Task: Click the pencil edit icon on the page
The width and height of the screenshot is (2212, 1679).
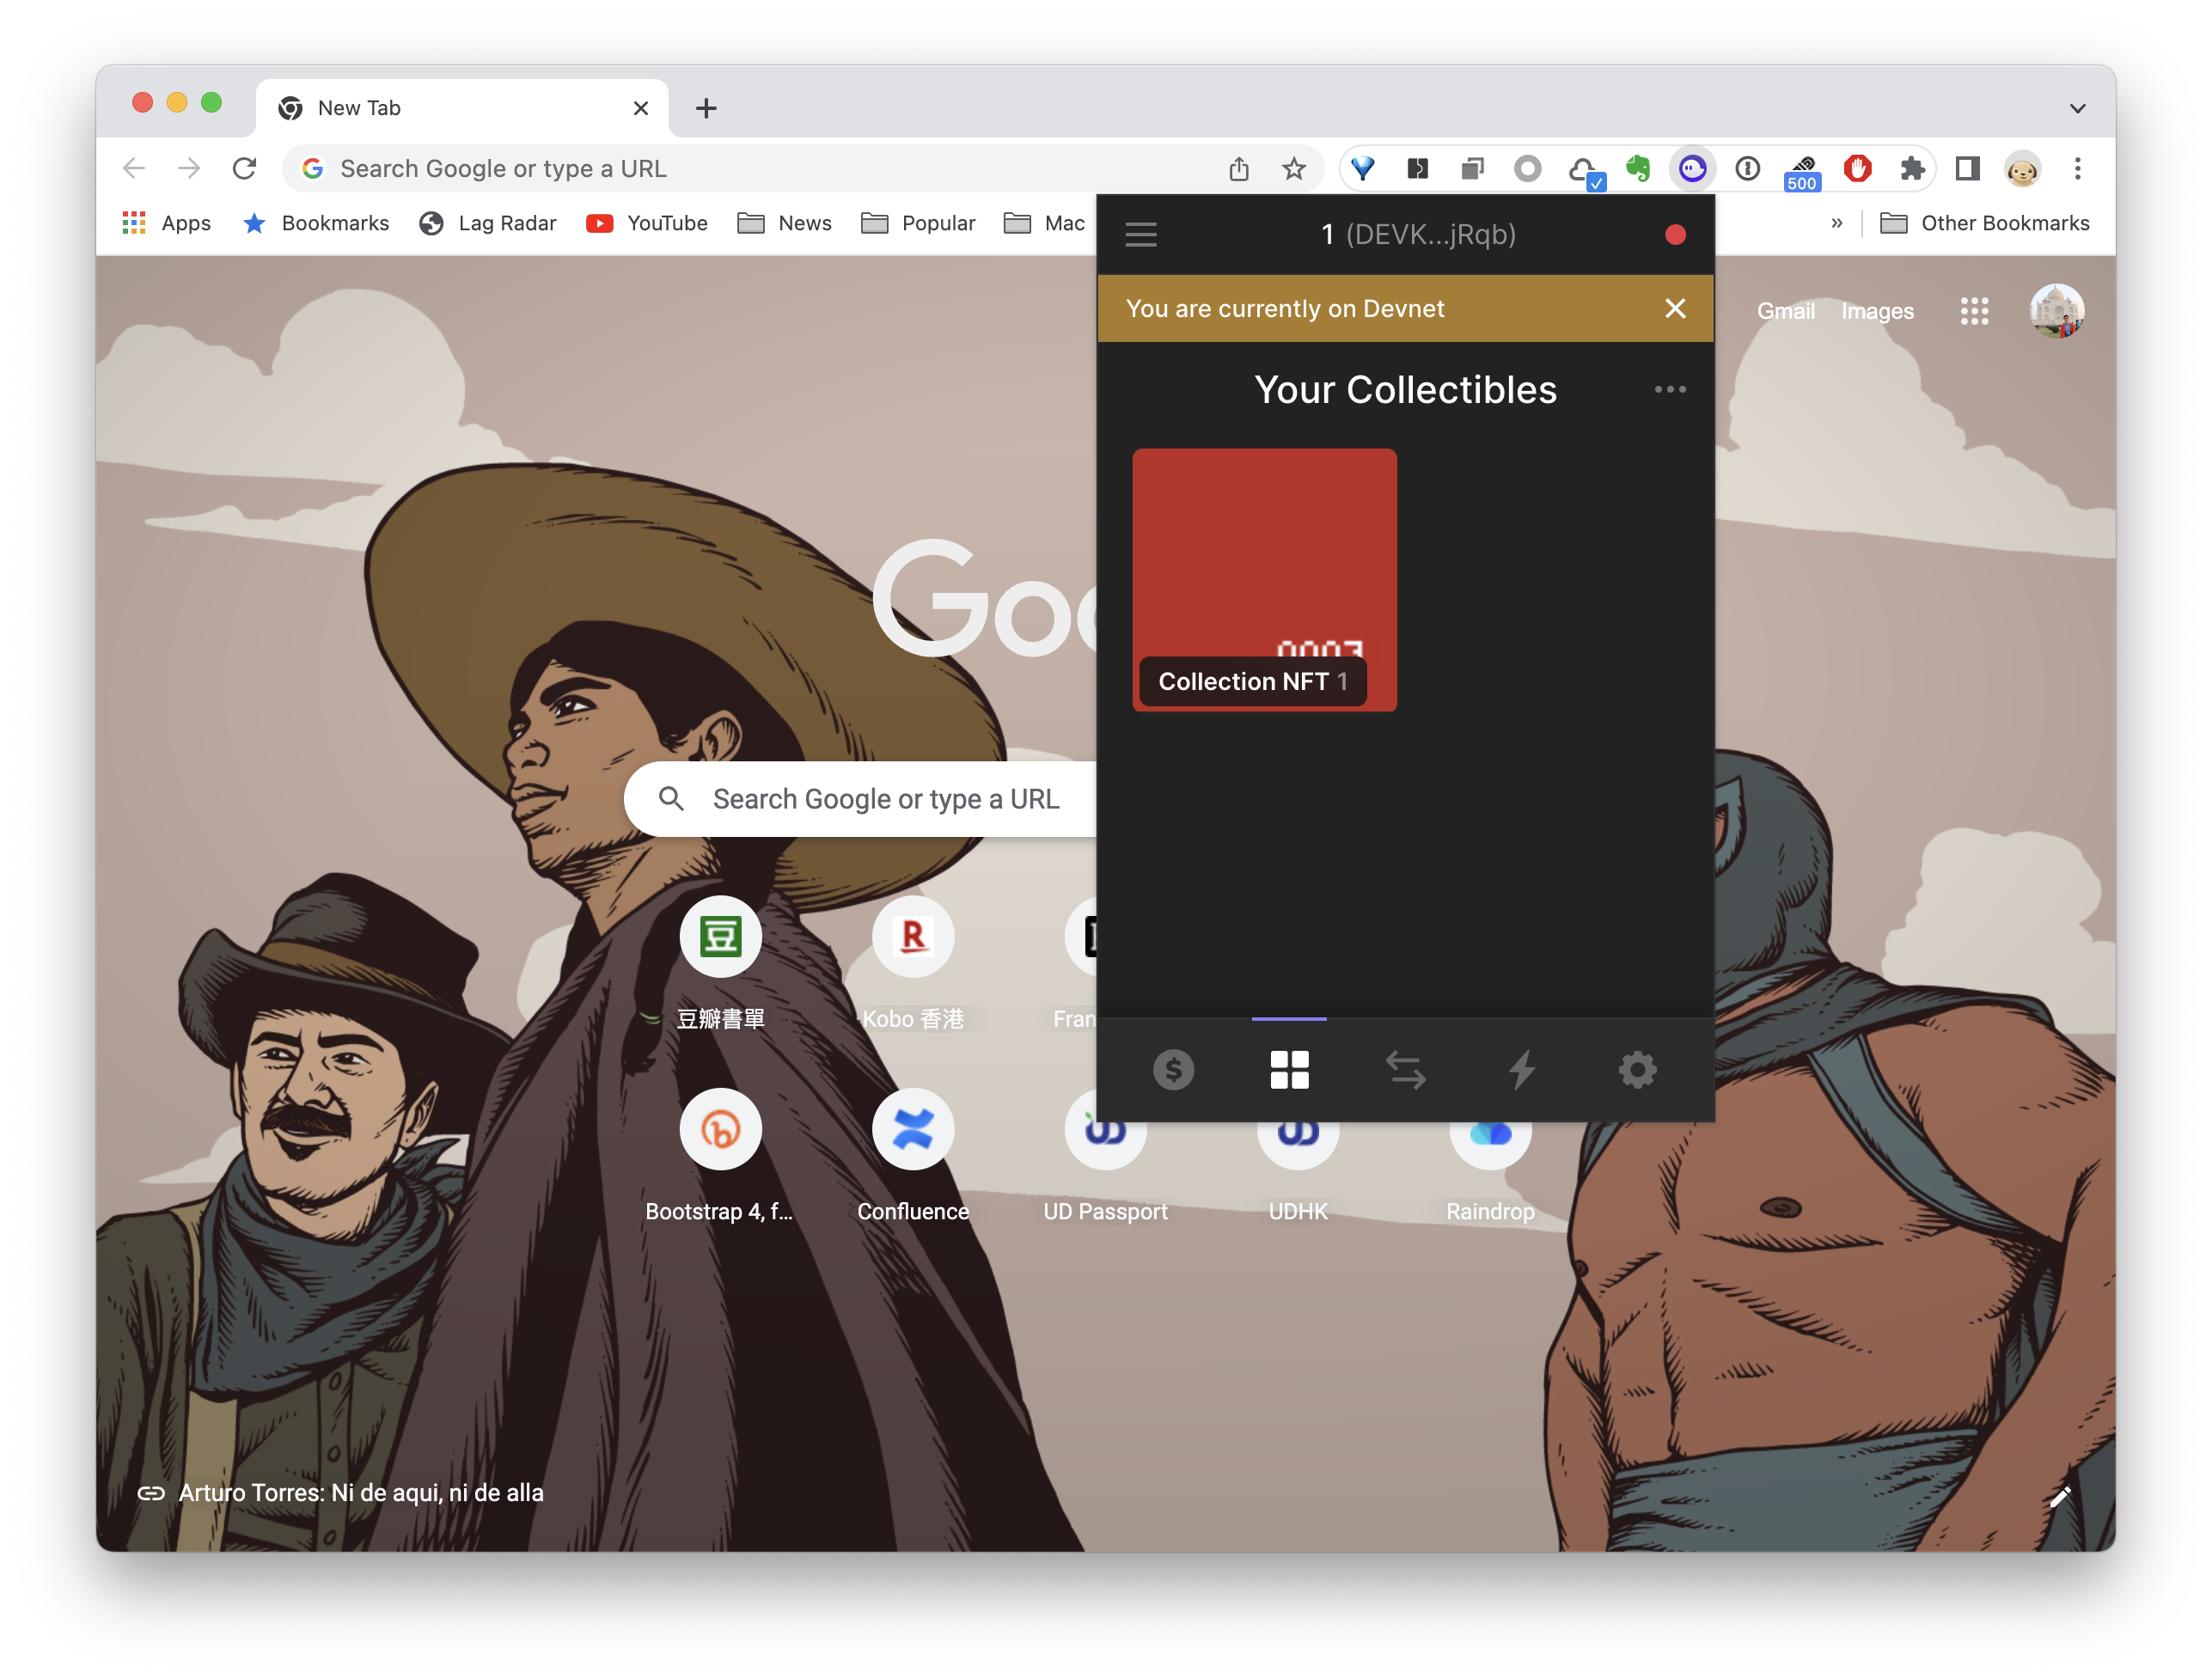Action: [2061, 1495]
